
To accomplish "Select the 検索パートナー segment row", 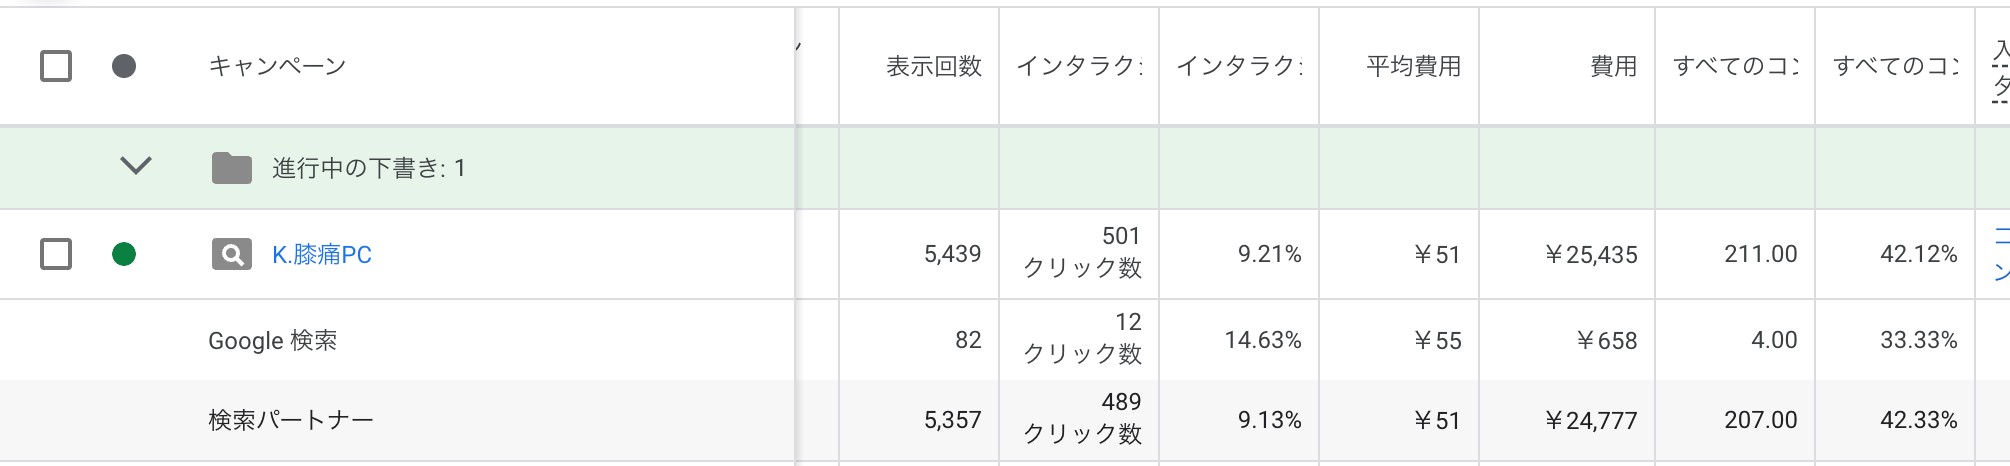I will 1005,420.
